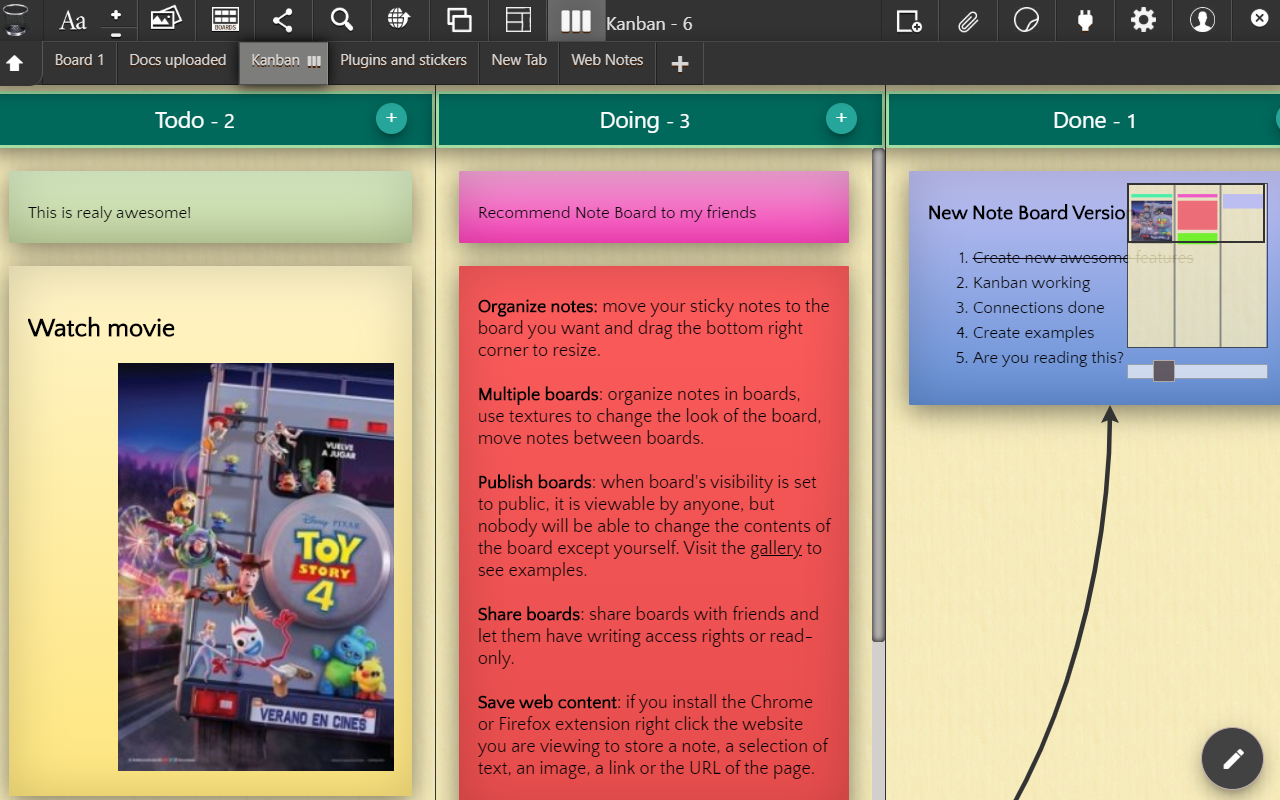Click the Toy Story 4 poster thumbnail

click(256, 566)
